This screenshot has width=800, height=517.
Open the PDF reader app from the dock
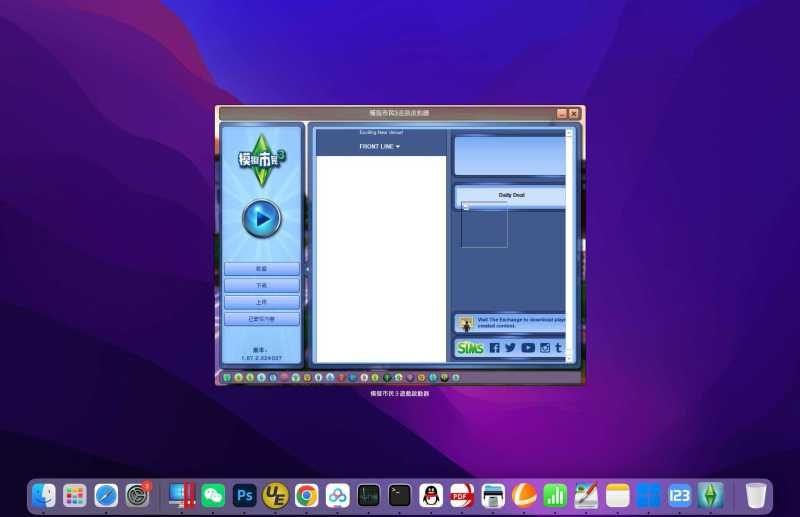pos(462,496)
